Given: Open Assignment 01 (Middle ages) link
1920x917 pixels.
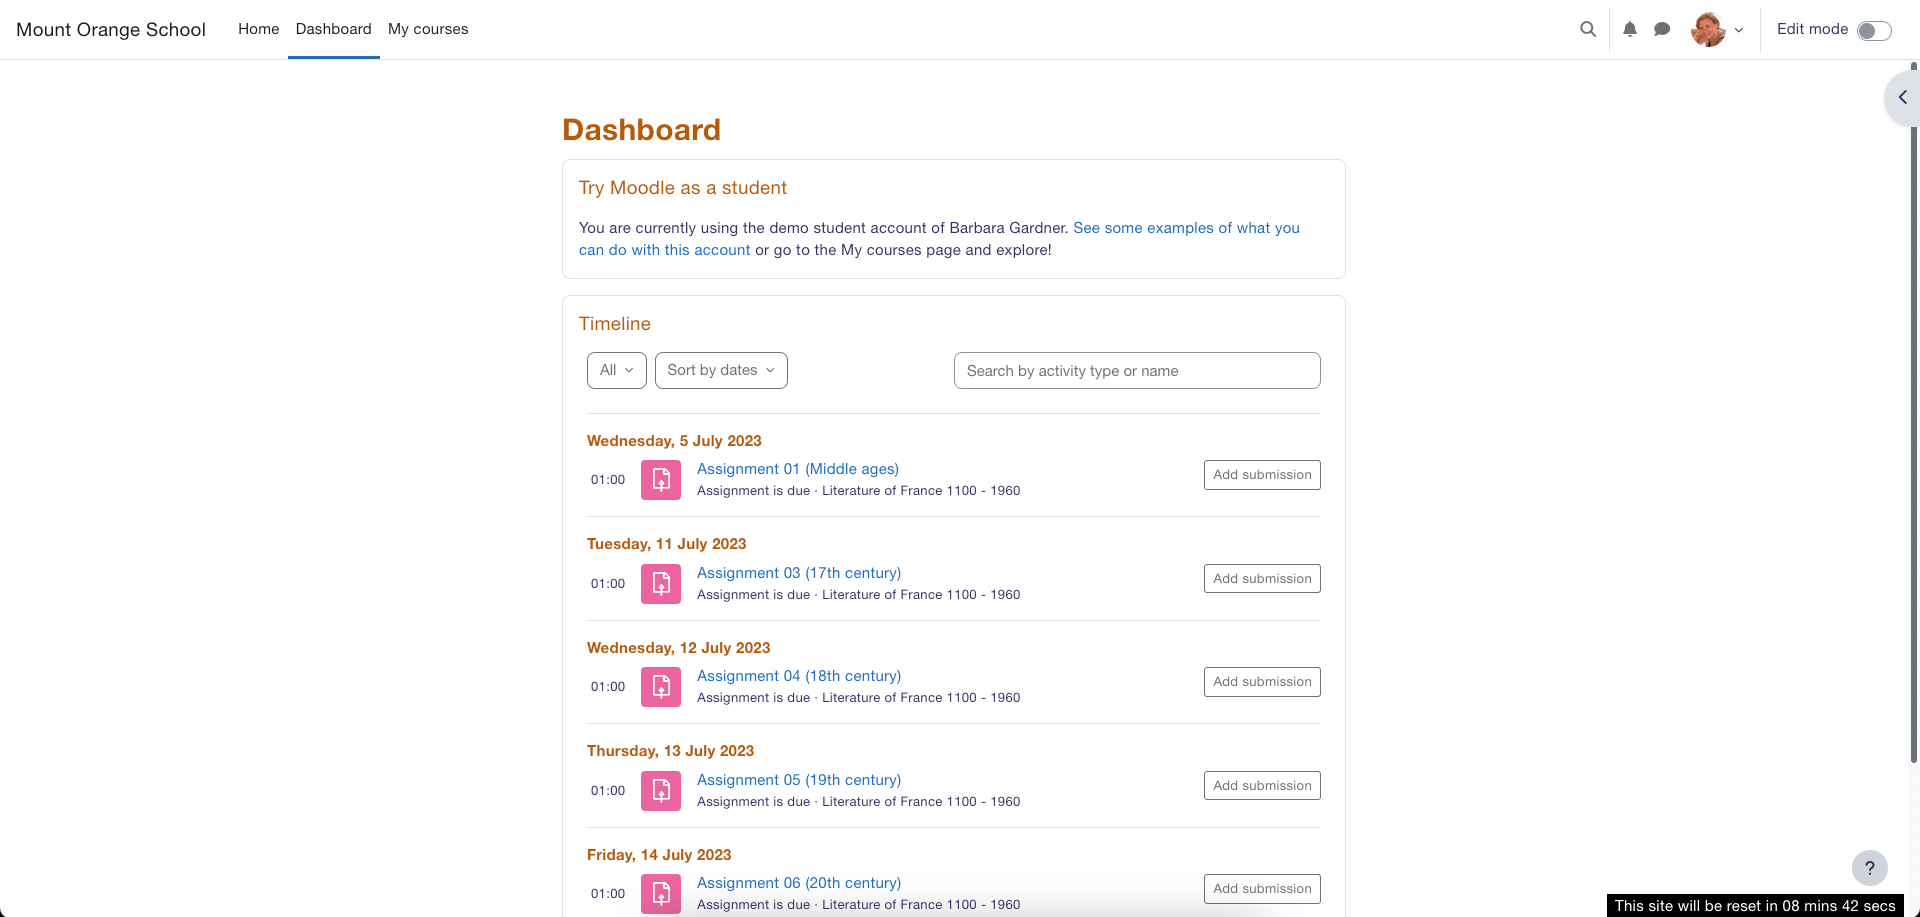Looking at the screenshot, I should [798, 469].
